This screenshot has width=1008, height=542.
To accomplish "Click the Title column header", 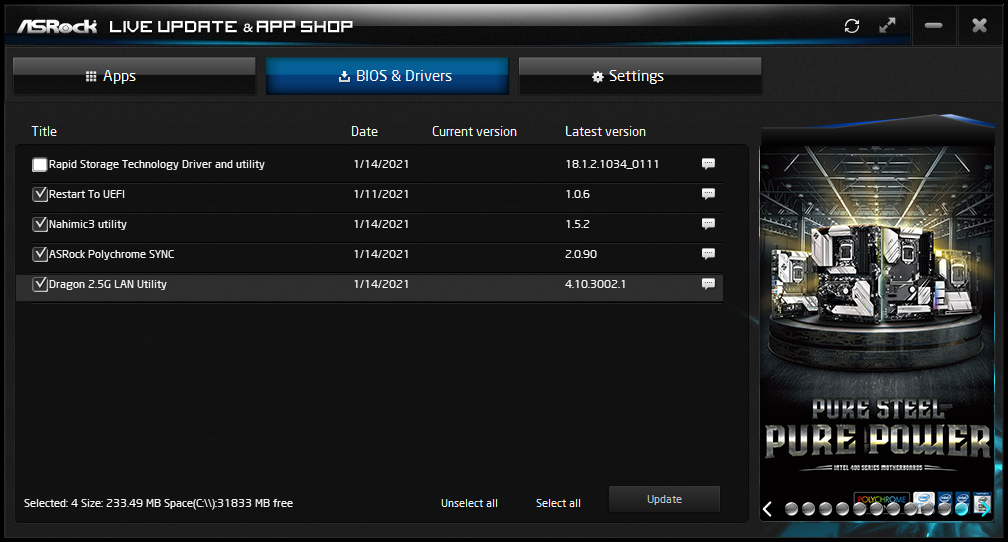I will (x=44, y=131).
